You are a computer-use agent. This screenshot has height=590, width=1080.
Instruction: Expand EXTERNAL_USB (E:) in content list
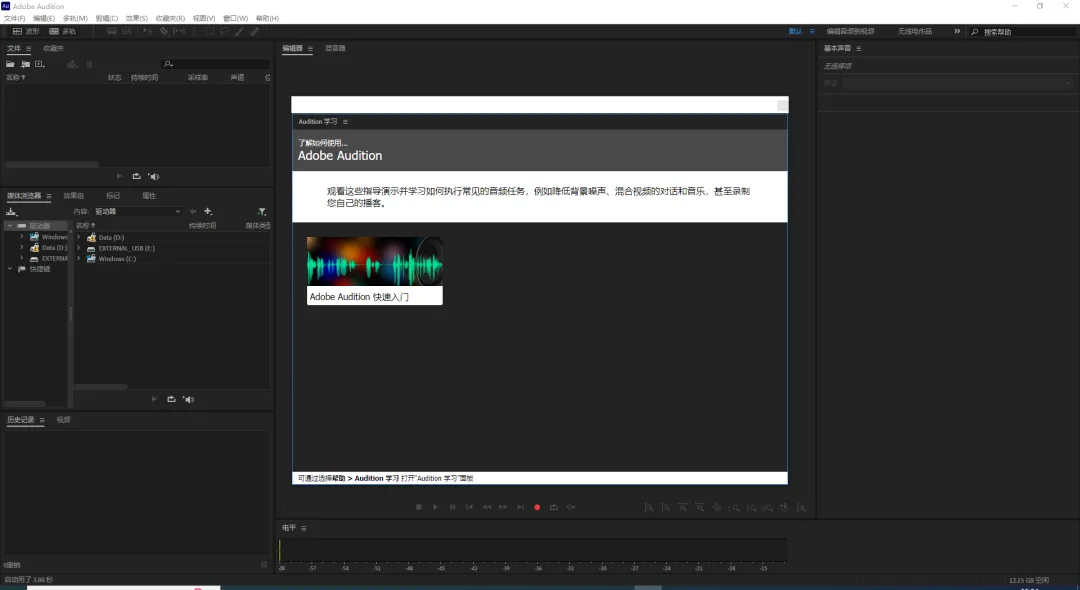tap(79, 248)
